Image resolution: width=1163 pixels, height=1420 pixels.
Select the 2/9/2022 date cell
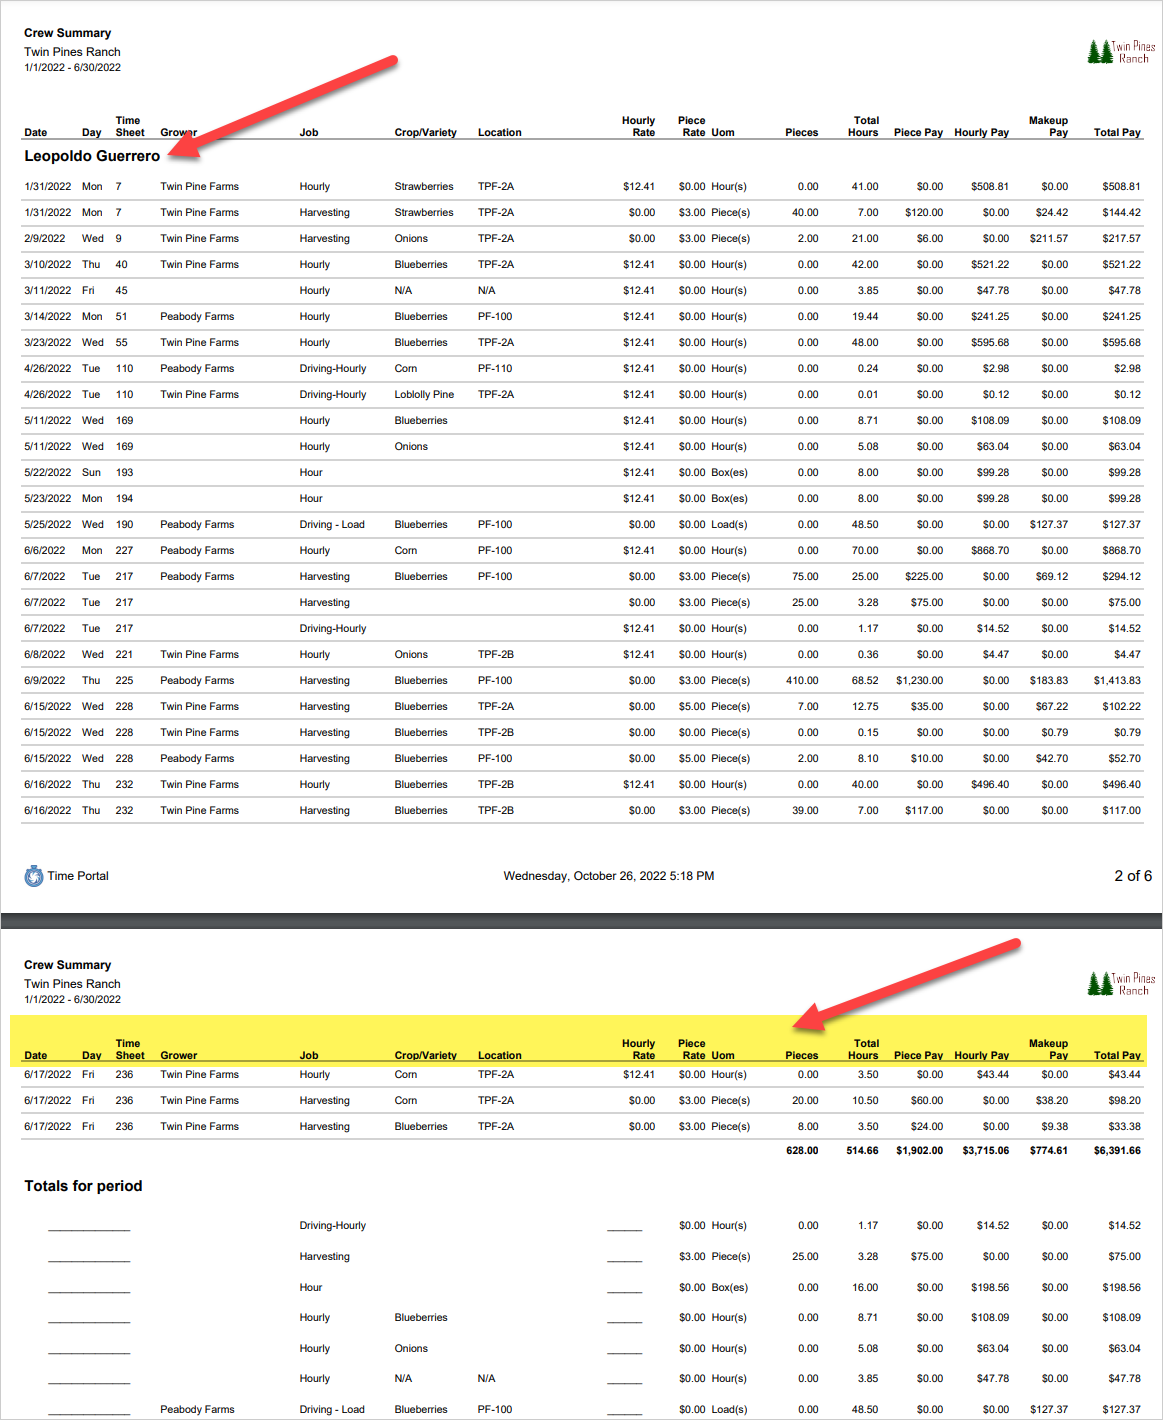tap(45, 239)
